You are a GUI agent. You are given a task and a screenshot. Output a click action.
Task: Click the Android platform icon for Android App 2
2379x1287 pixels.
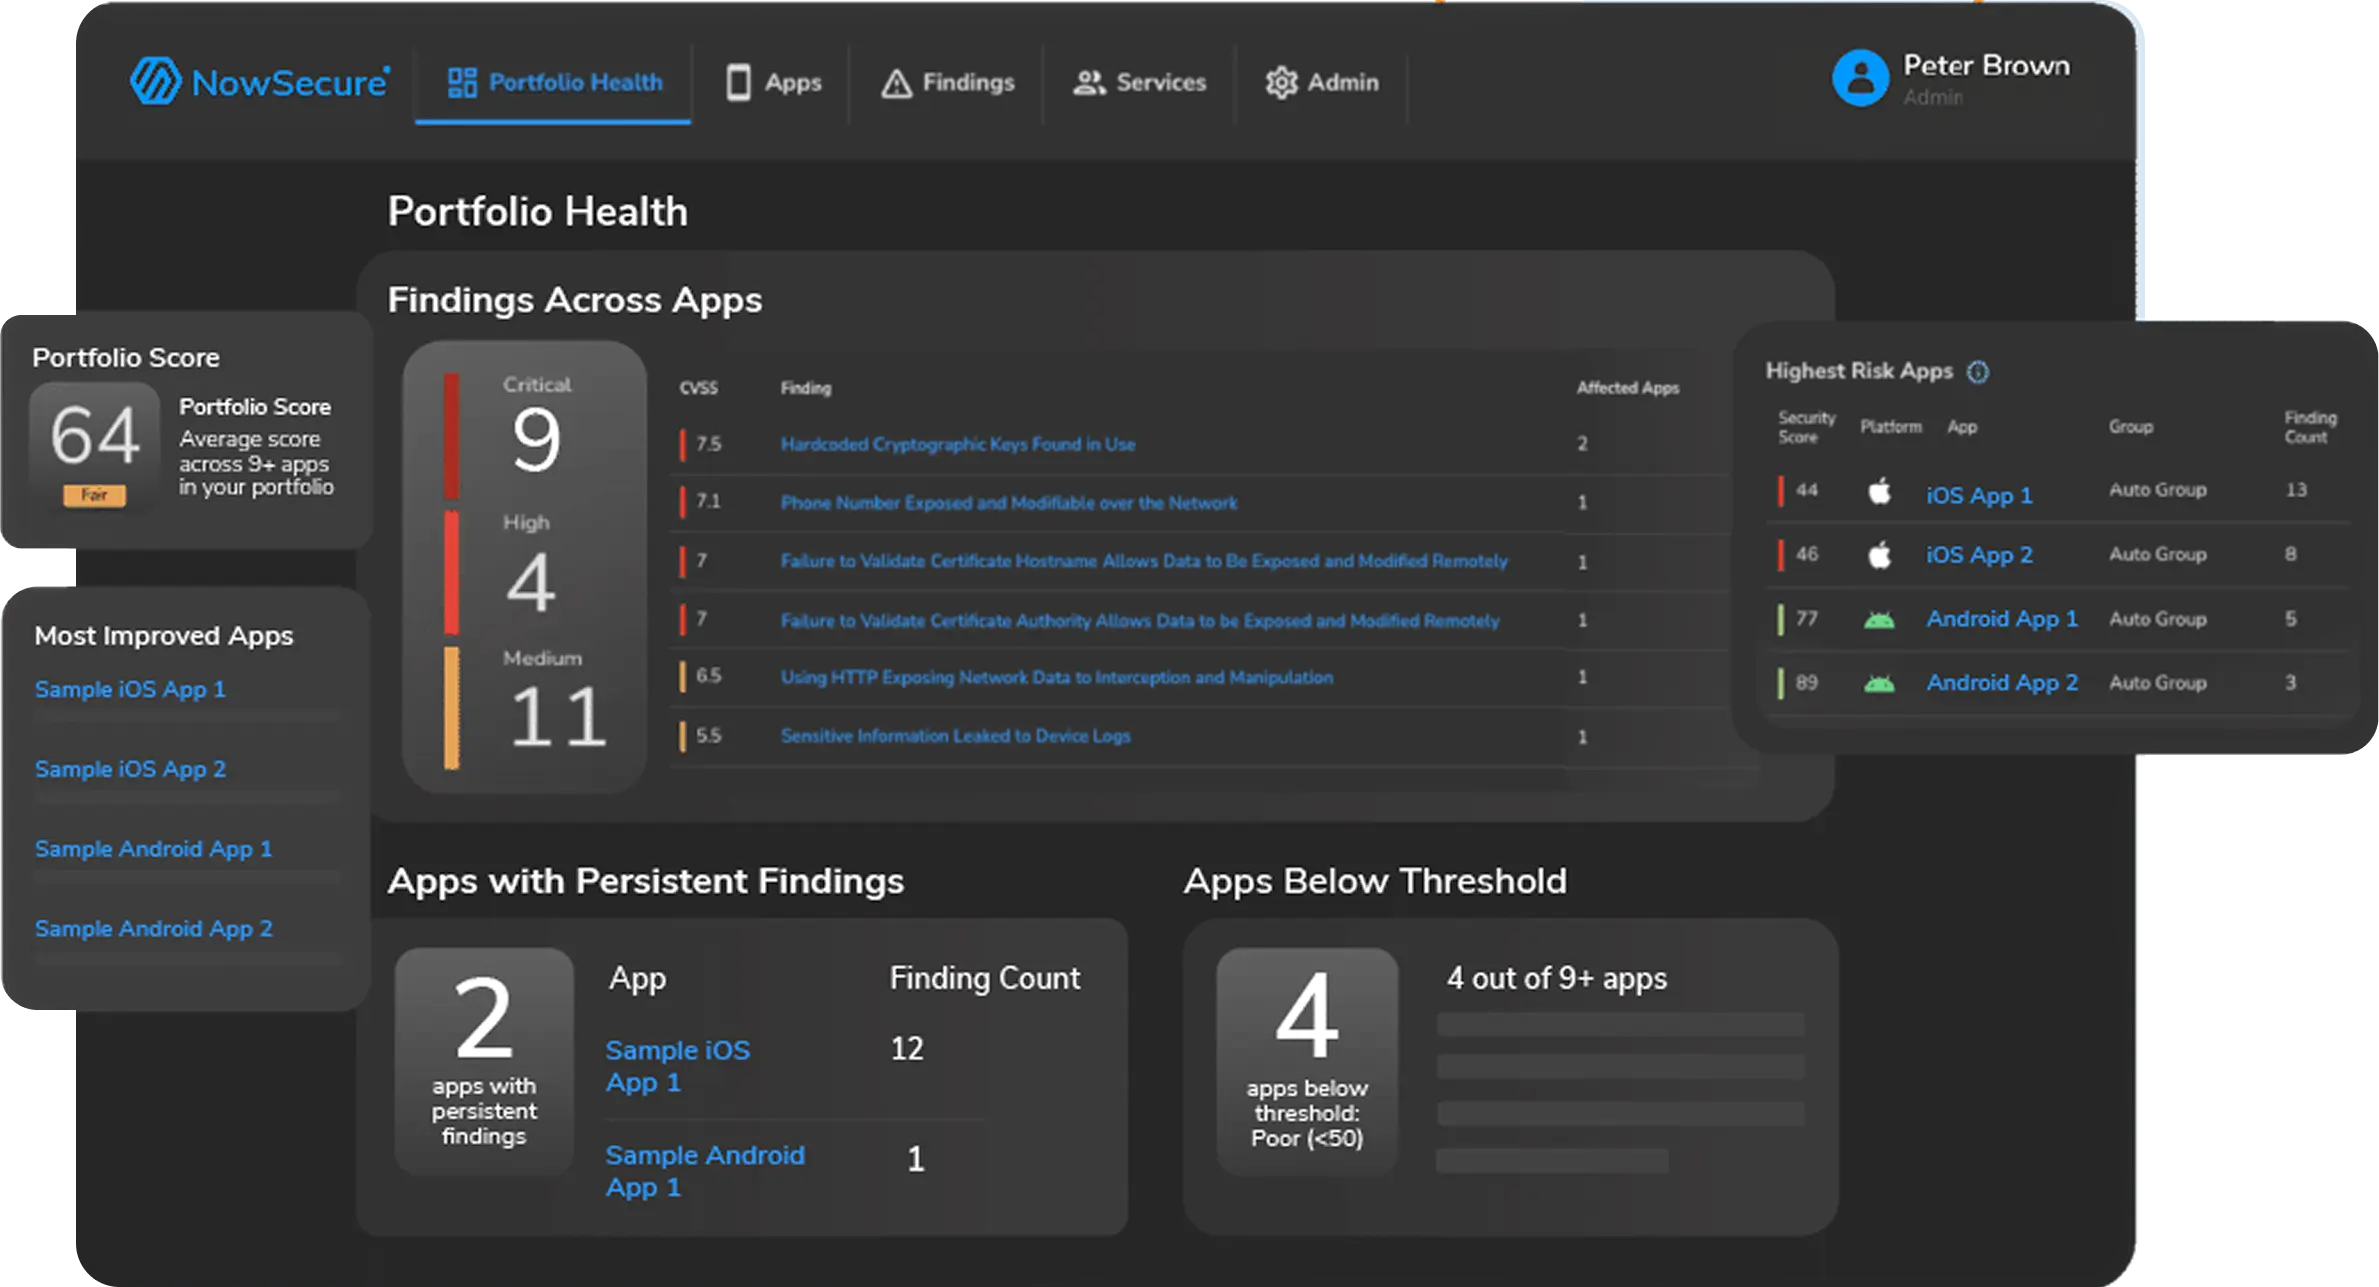[1879, 684]
